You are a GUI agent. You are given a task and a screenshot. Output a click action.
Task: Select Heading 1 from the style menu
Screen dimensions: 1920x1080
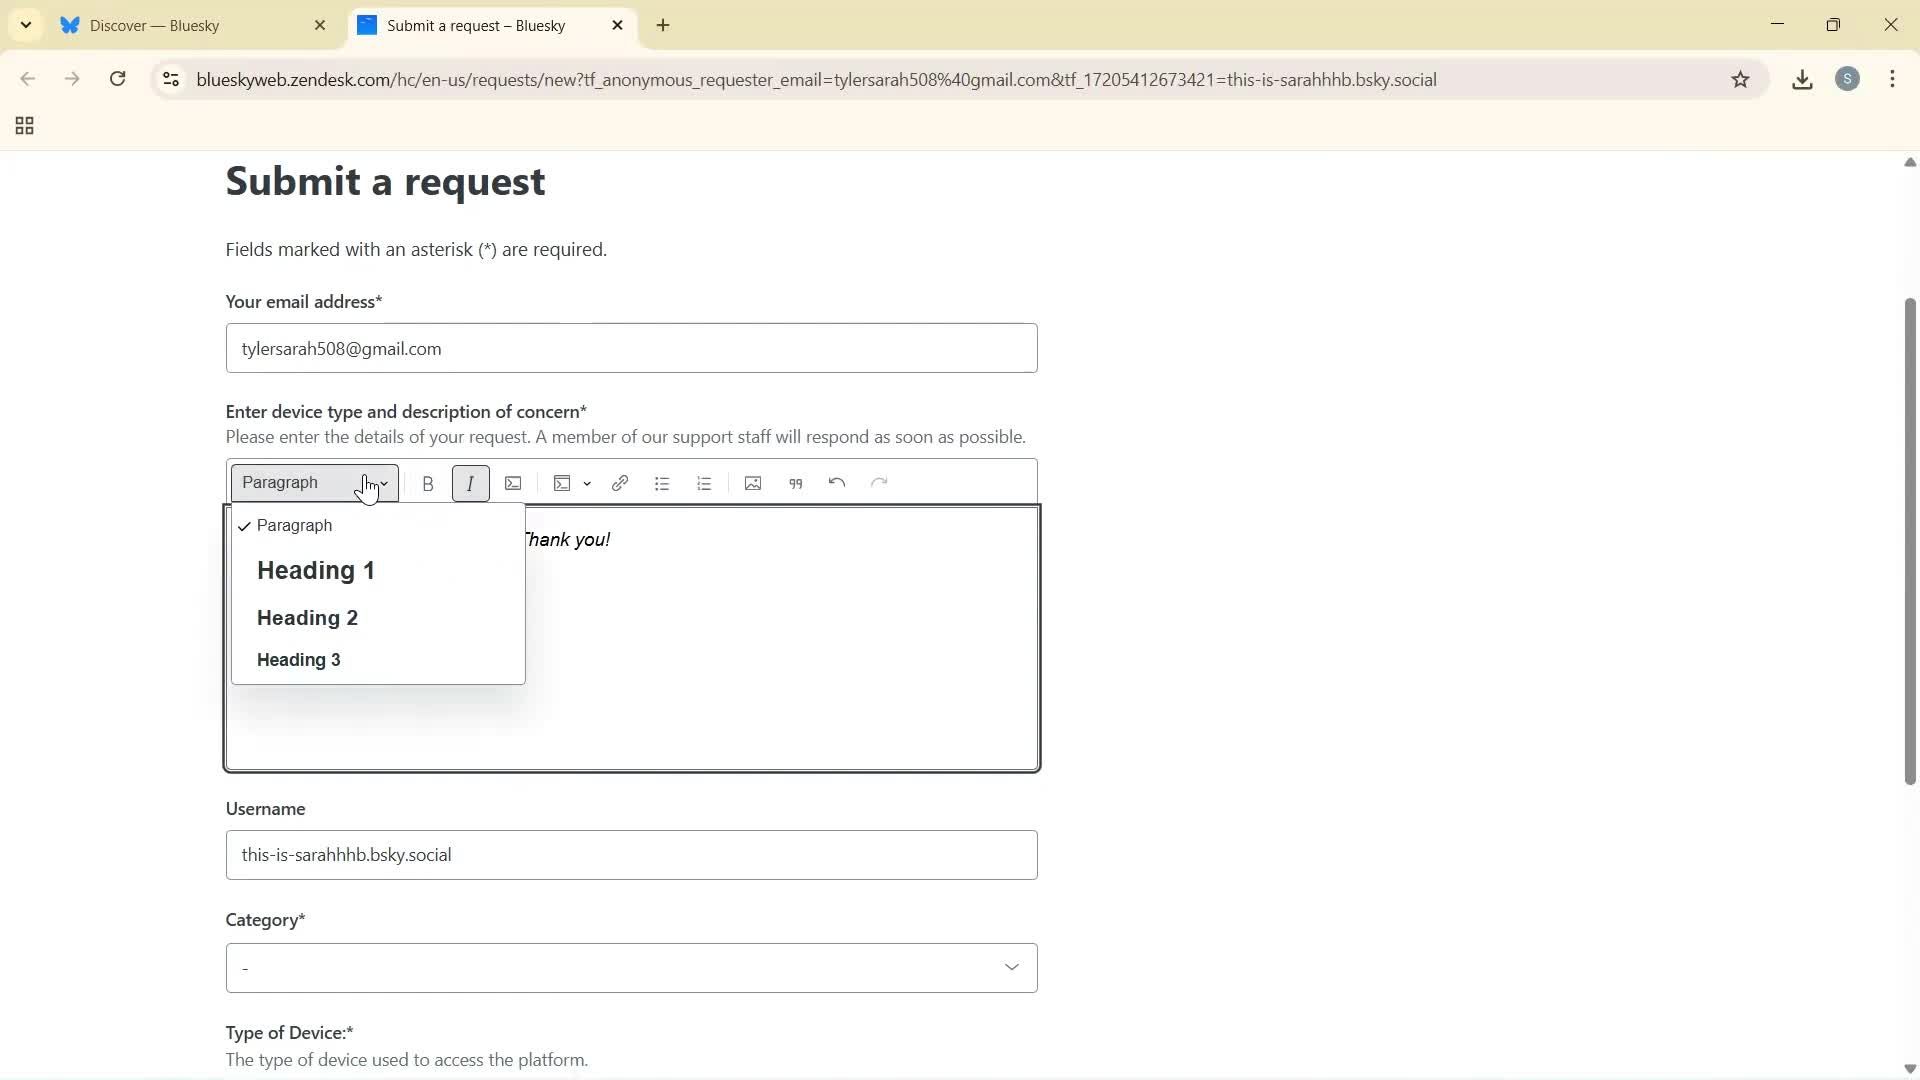click(x=315, y=570)
